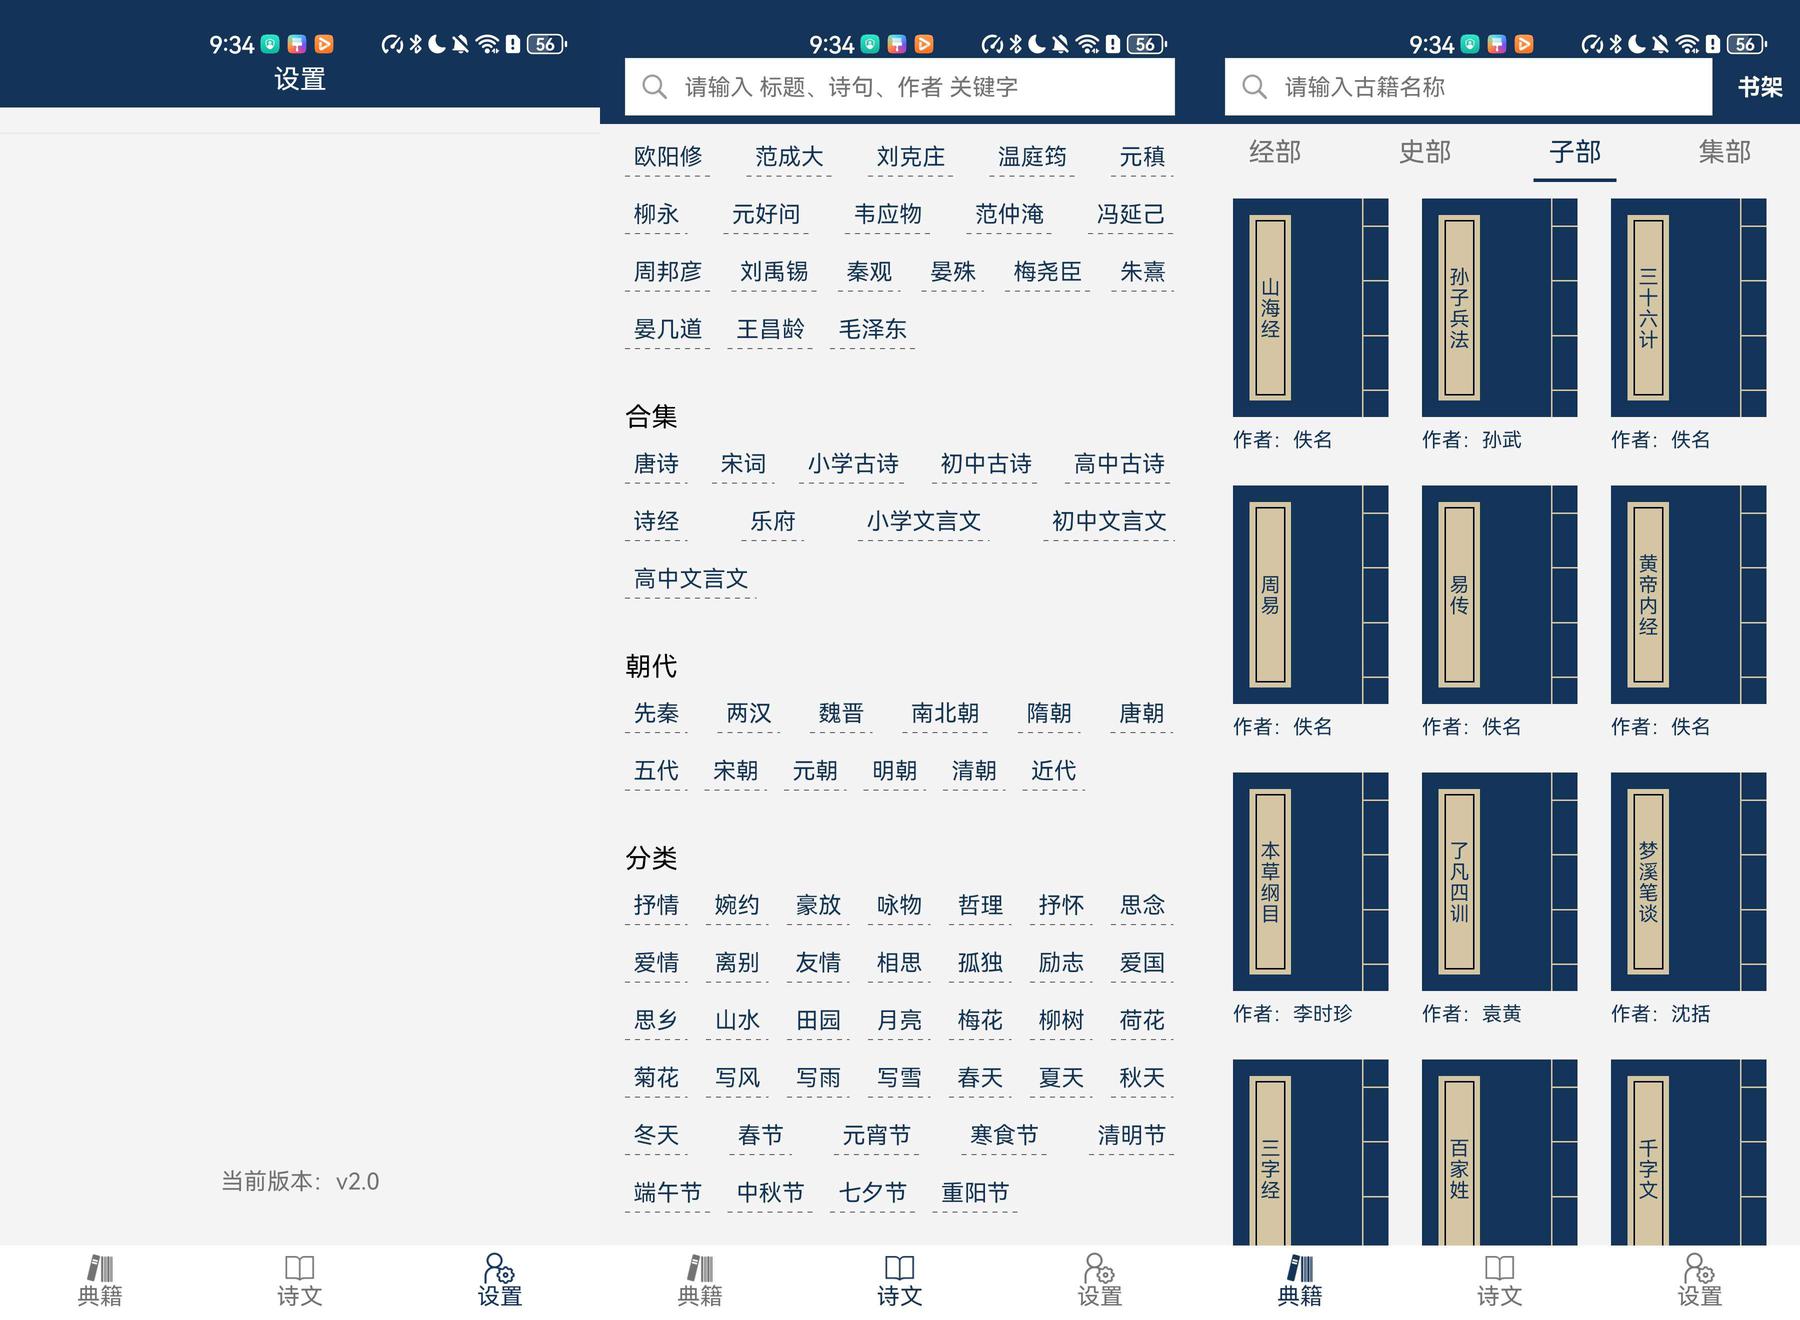Select author tag 温庭筠
1800x1320 pixels.
tap(1032, 157)
